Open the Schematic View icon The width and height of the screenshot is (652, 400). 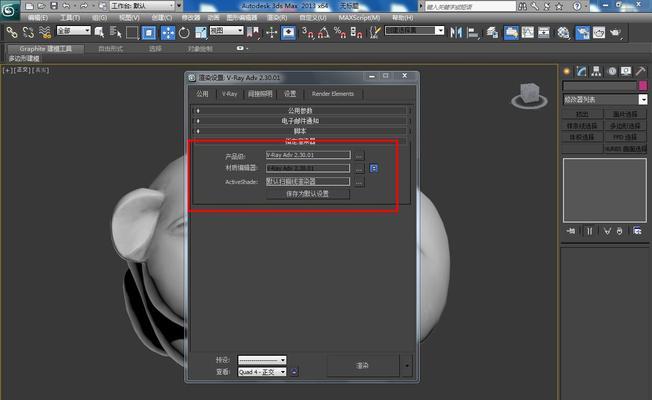pyautogui.click(x=544, y=32)
